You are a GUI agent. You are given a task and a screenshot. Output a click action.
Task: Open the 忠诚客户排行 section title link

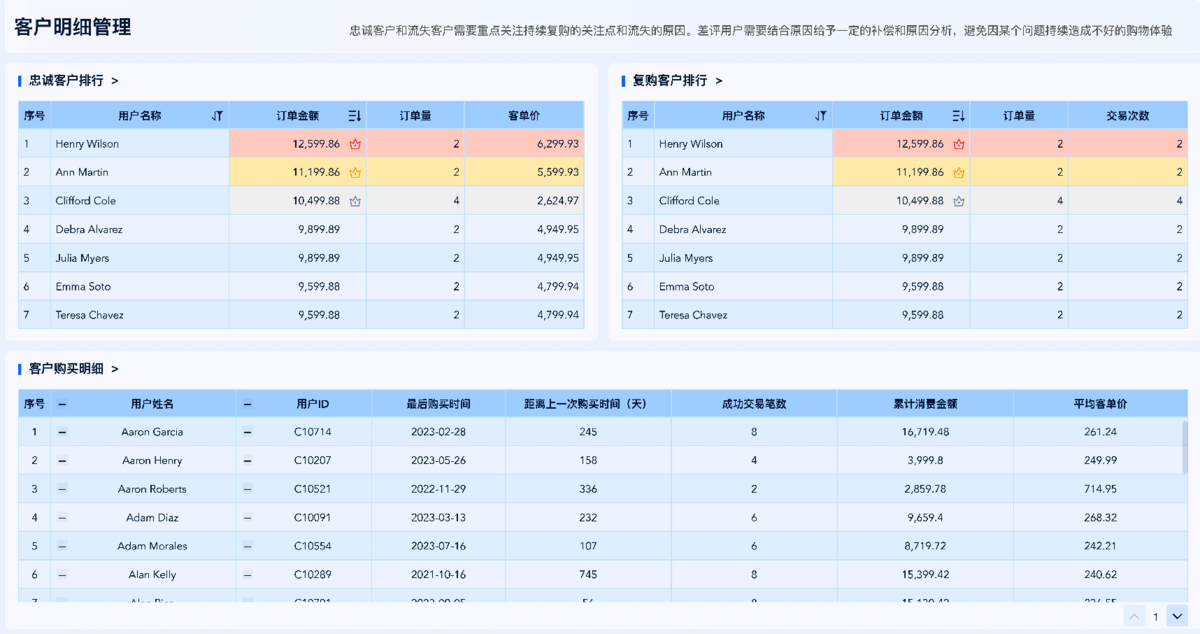[x=73, y=81]
